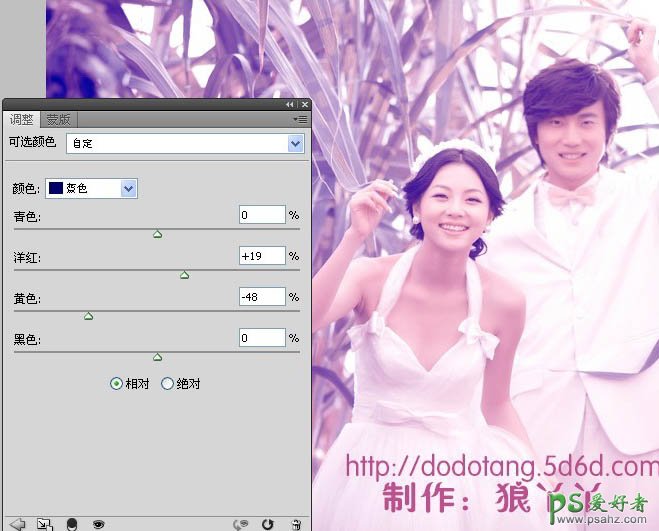Image resolution: width=659 pixels, height=531 pixels.
Task: Select the 相对 radio button
Action: click(x=117, y=383)
